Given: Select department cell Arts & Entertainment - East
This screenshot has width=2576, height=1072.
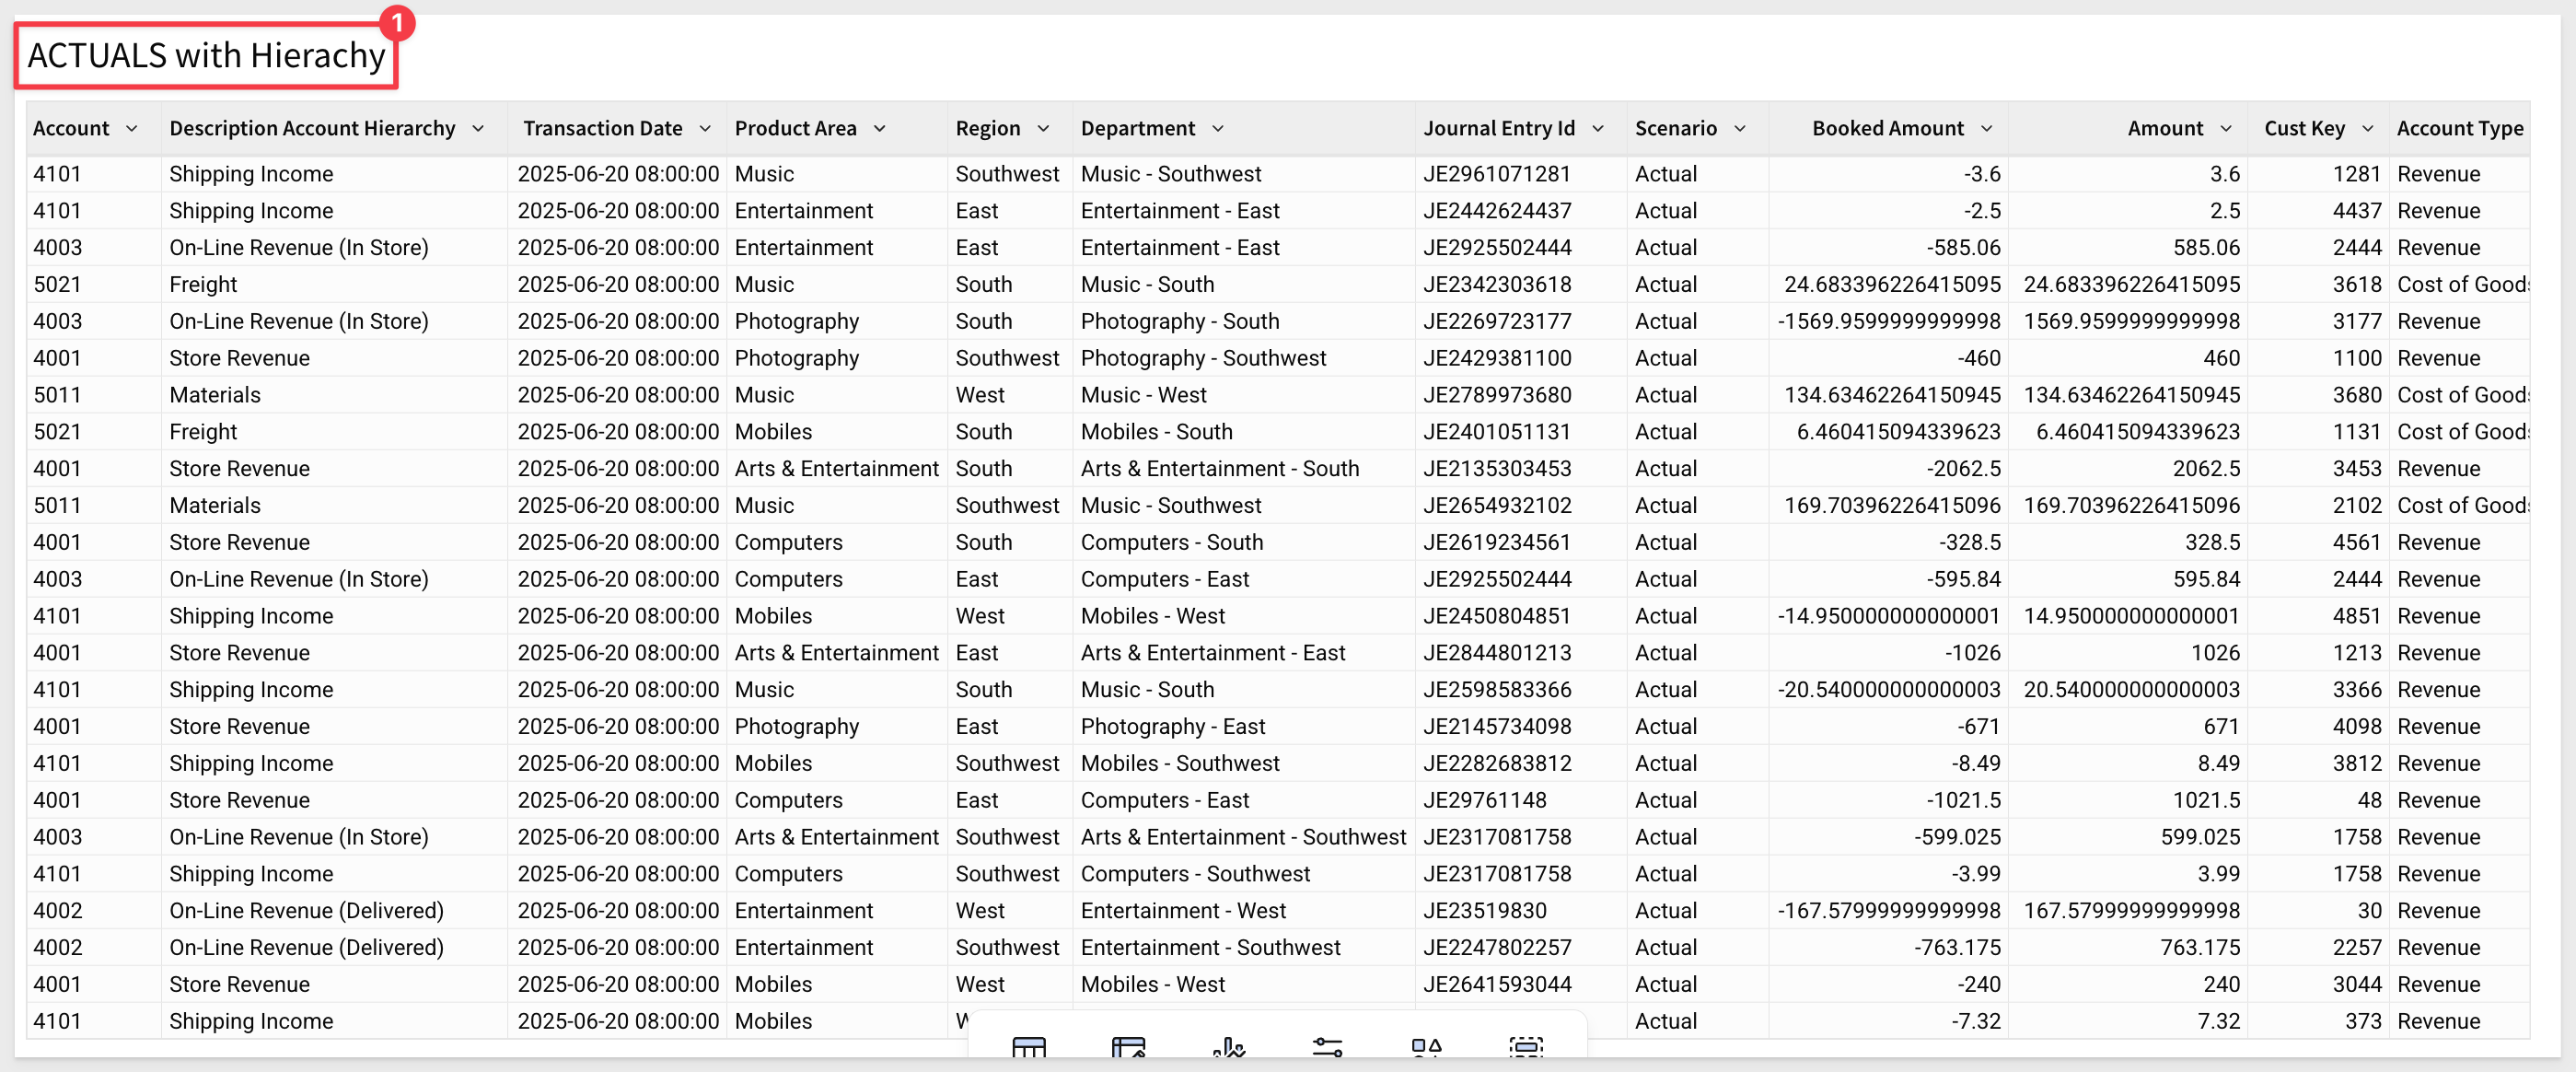Looking at the screenshot, I should click(x=1213, y=653).
